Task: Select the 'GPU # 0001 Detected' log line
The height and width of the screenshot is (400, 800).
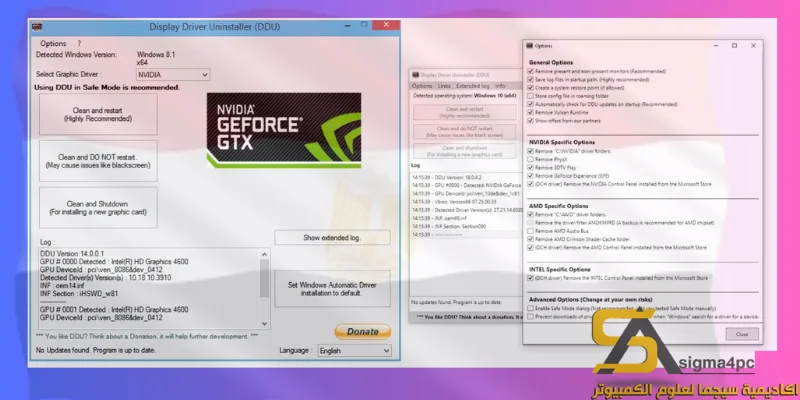Action: pos(114,310)
